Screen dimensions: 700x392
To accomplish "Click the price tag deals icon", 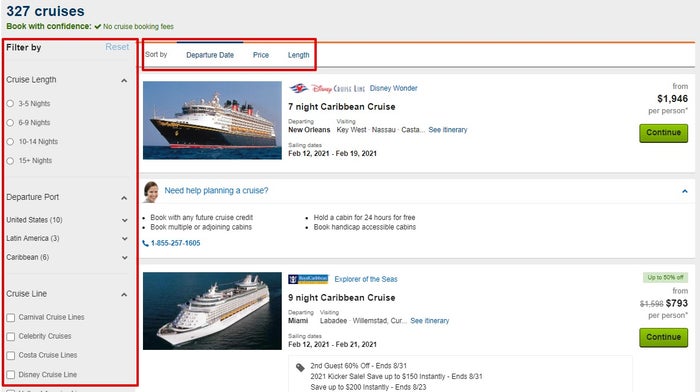I will [x=300, y=367].
